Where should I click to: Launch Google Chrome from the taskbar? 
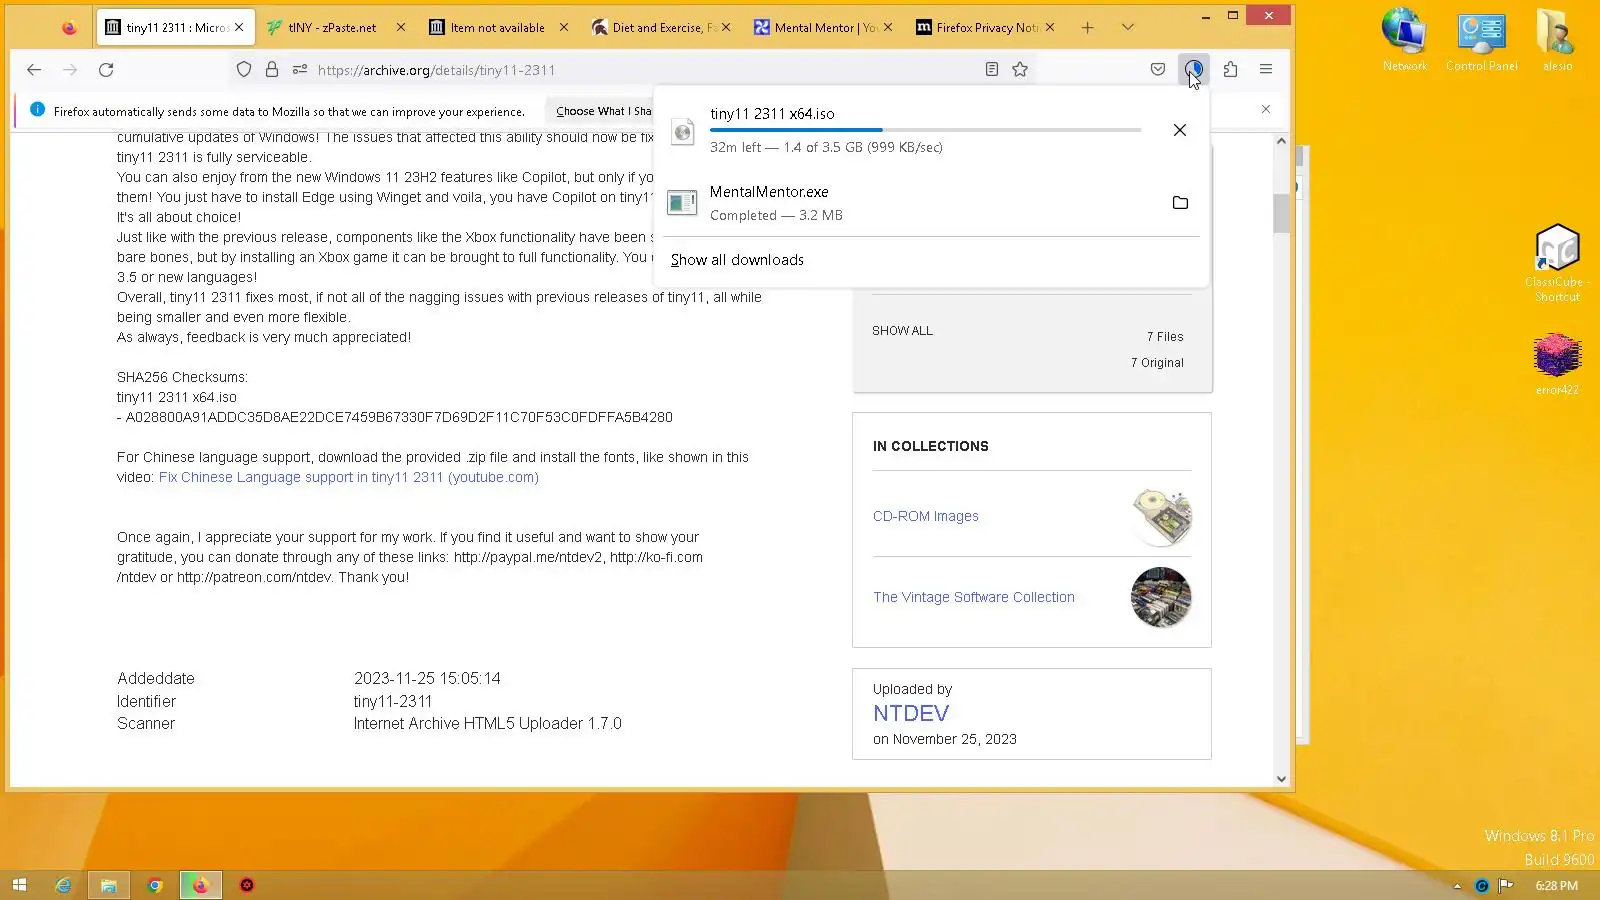click(x=155, y=885)
